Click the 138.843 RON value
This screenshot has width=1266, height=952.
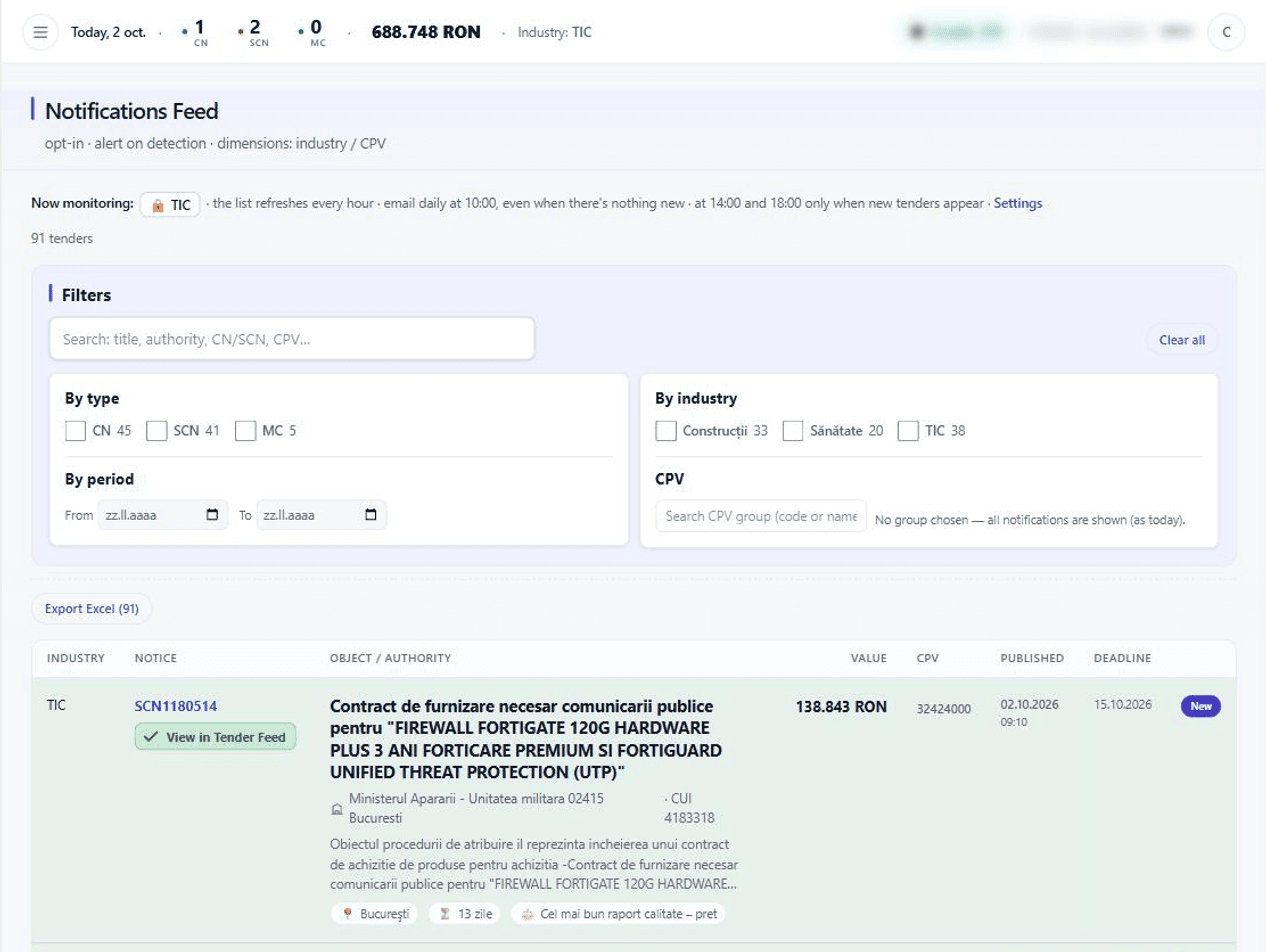[841, 706]
